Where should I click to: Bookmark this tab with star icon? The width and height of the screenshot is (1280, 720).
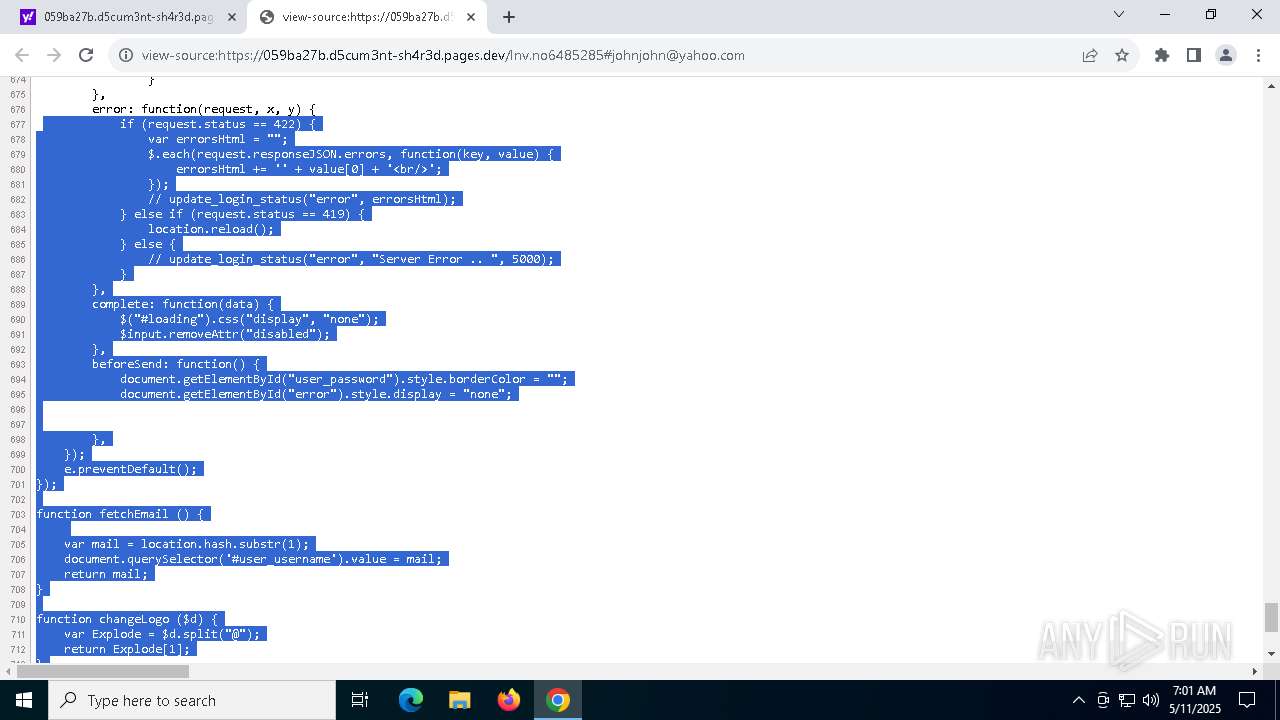(x=1122, y=55)
